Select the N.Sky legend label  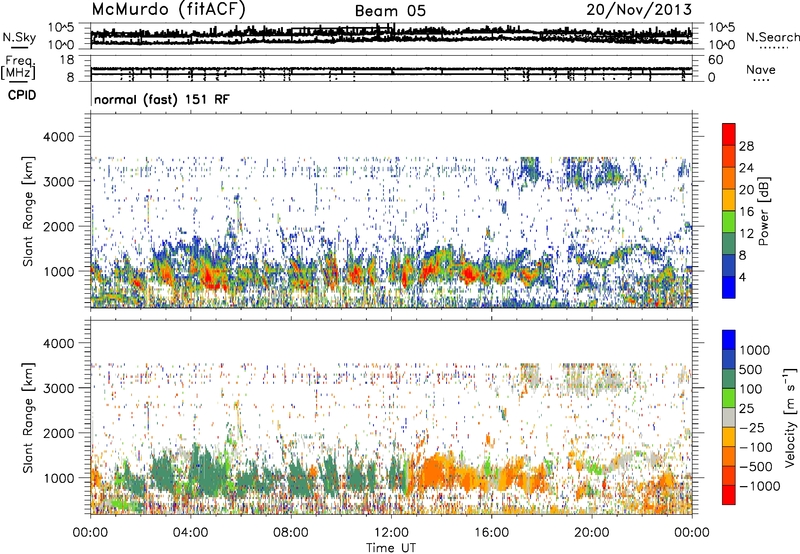(x=19, y=37)
